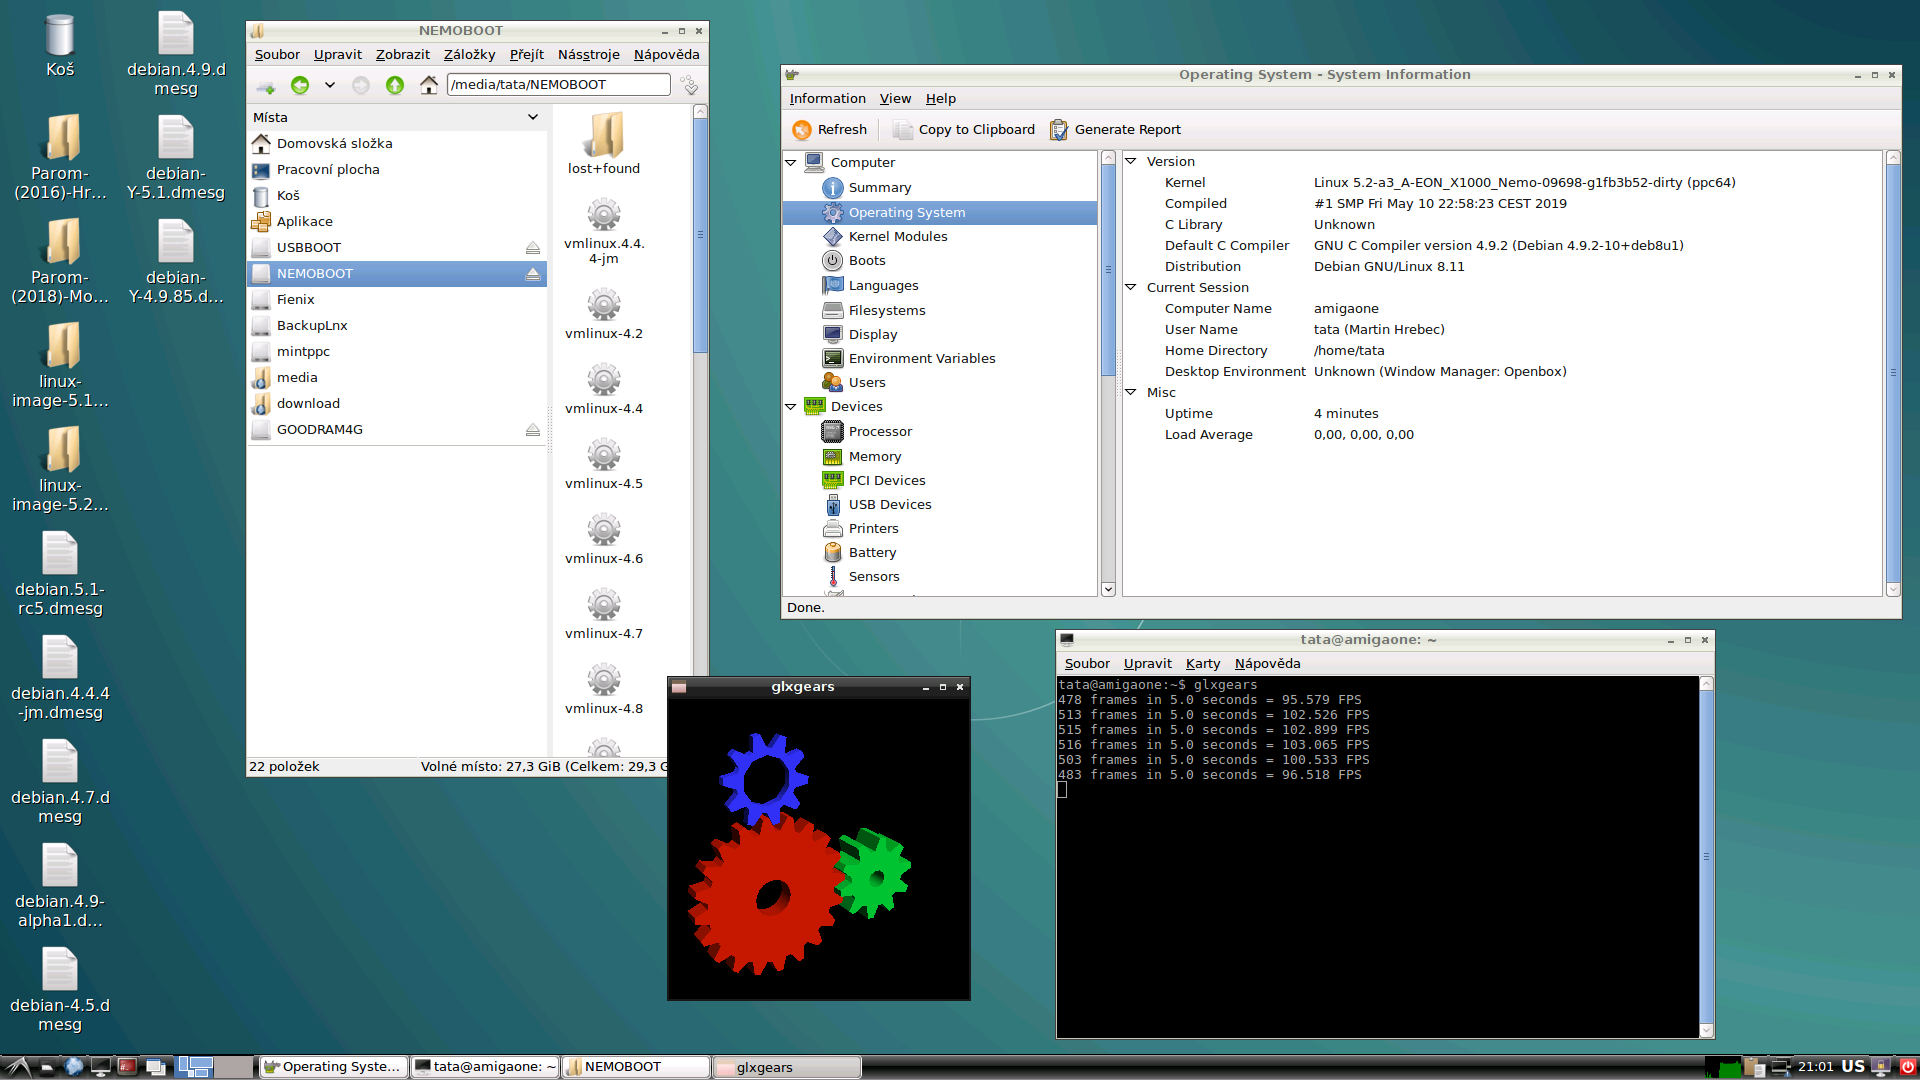Eject the USBBOOT volume
The image size is (1920, 1080).
click(x=533, y=248)
